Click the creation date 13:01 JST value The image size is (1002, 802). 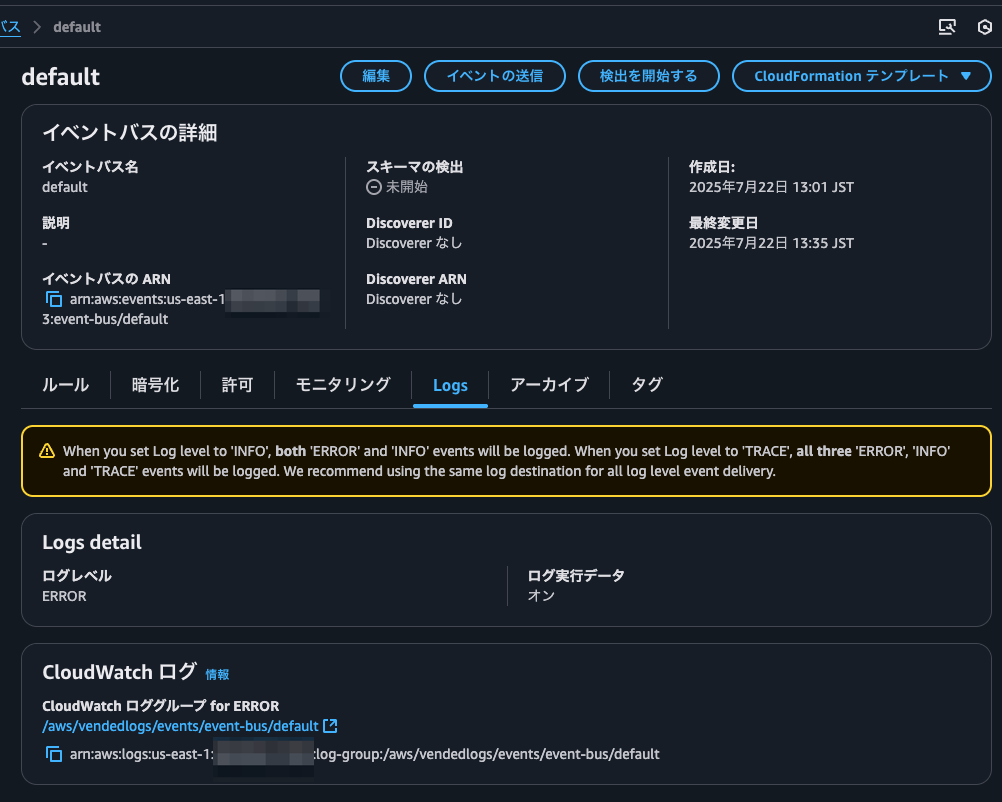coord(771,187)
